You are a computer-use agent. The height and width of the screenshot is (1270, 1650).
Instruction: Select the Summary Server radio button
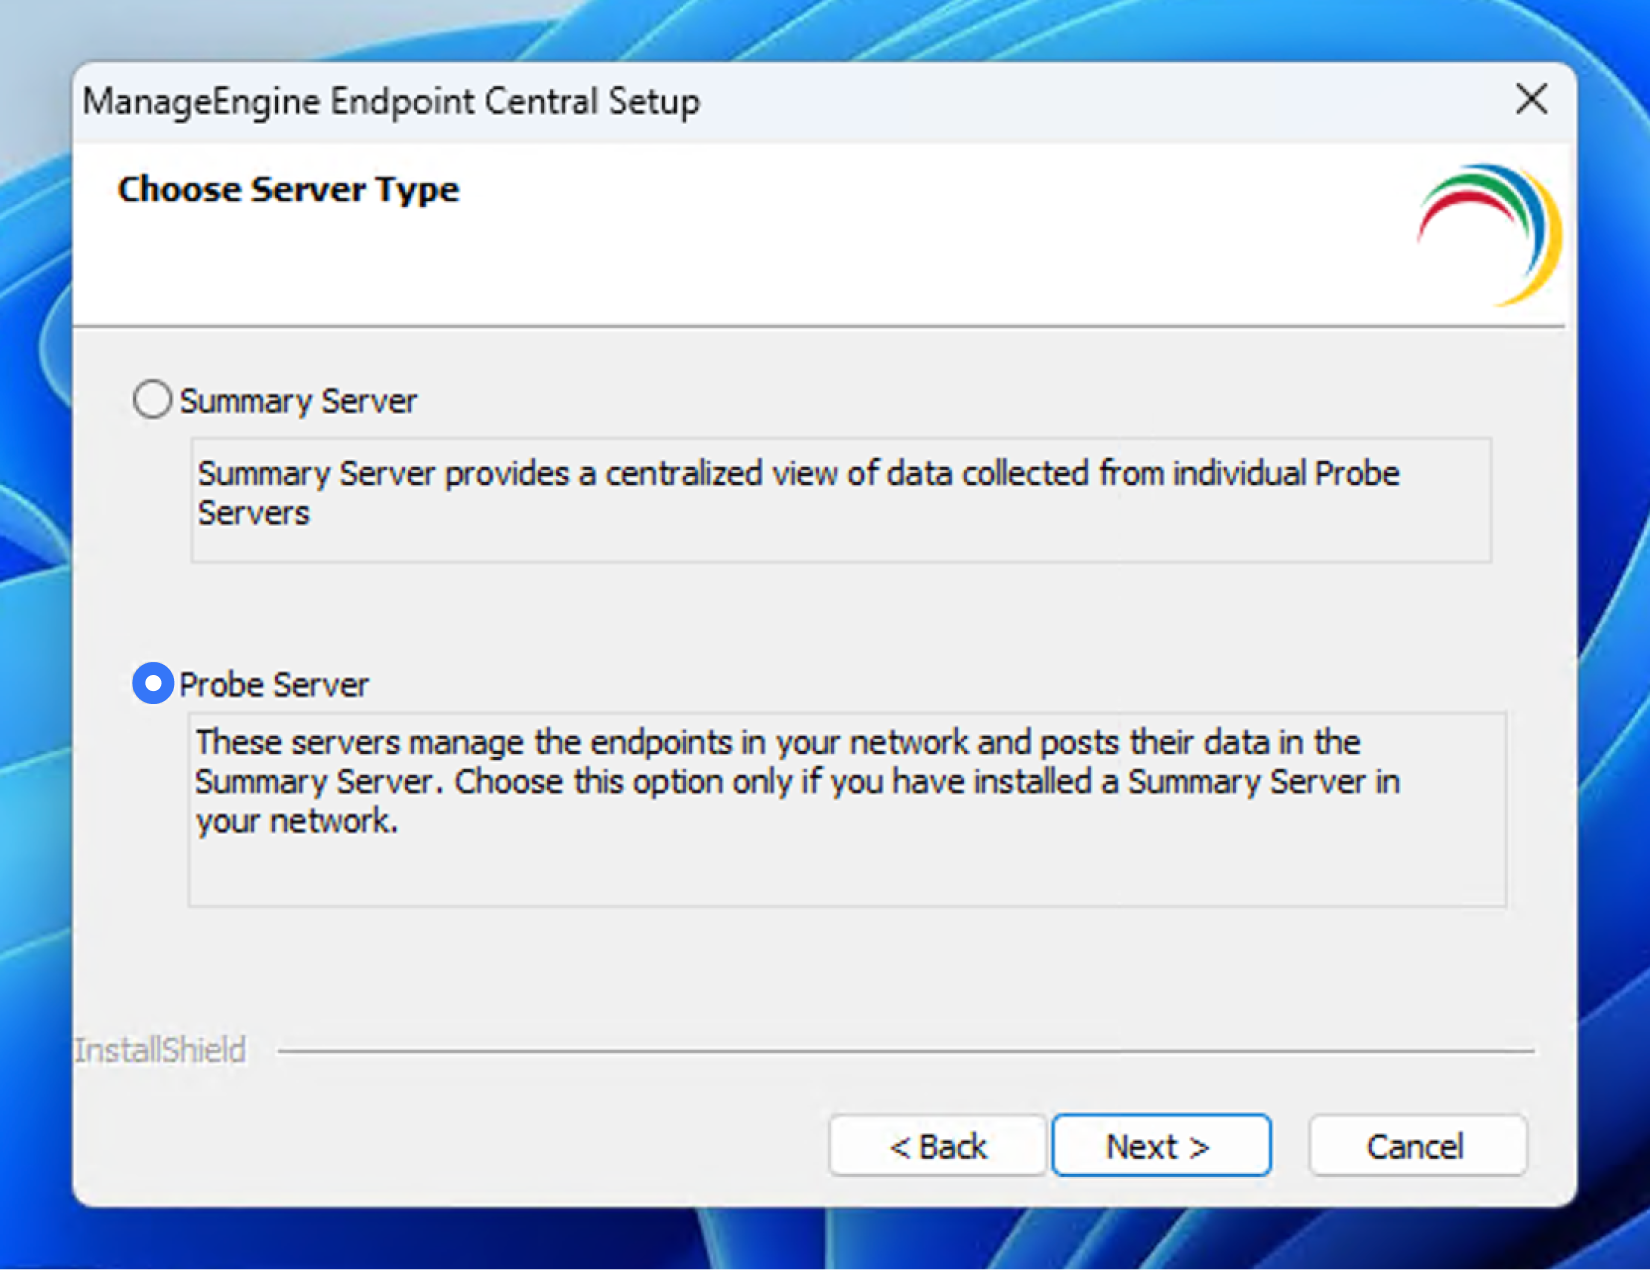(x=152, y=399)
